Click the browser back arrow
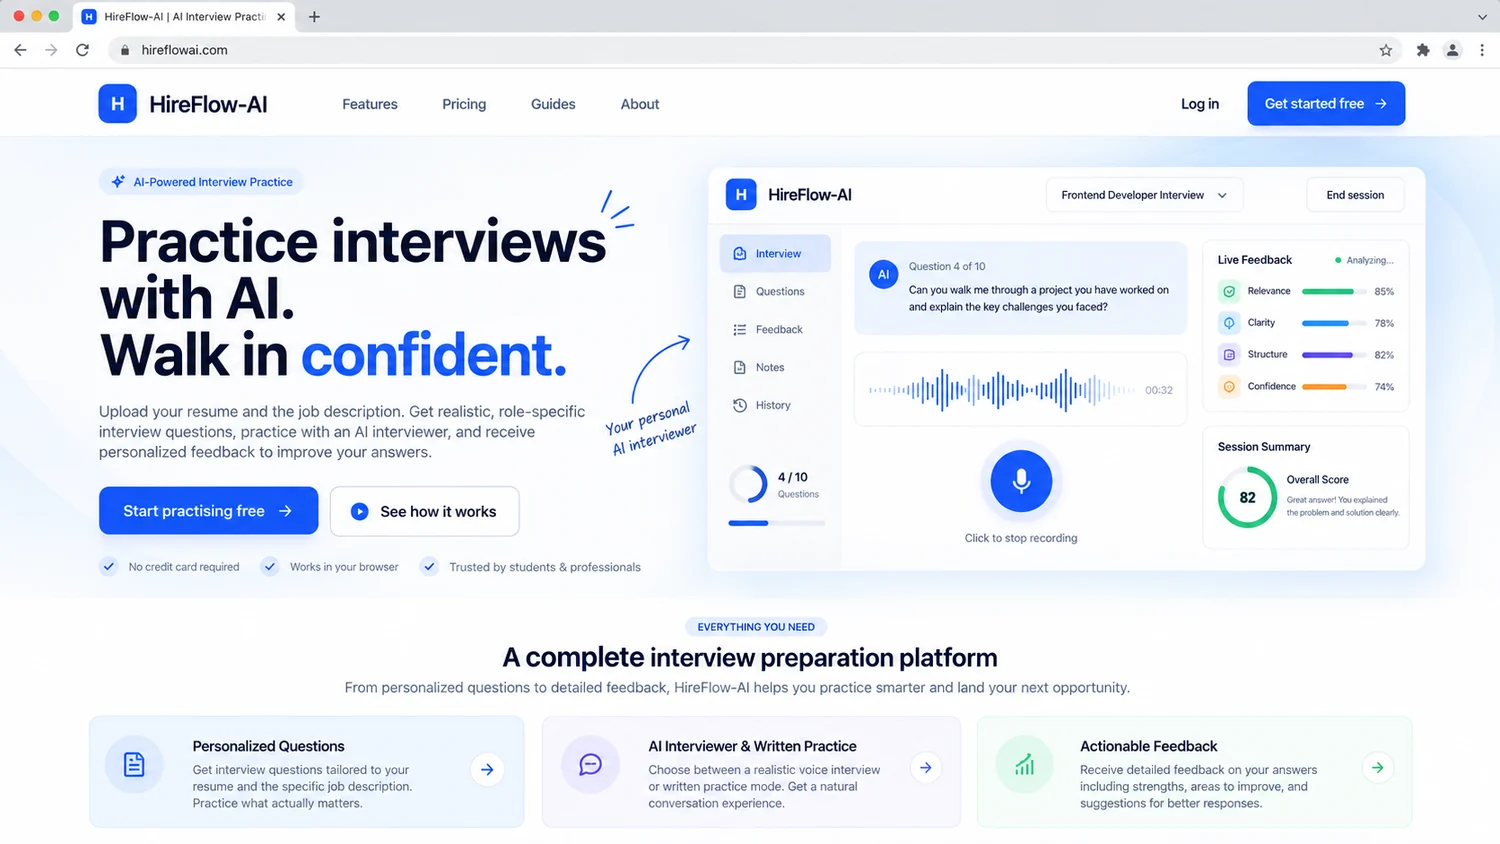Image resolution: width=1500 pixels, height=844 pixels. pos(20,50)
